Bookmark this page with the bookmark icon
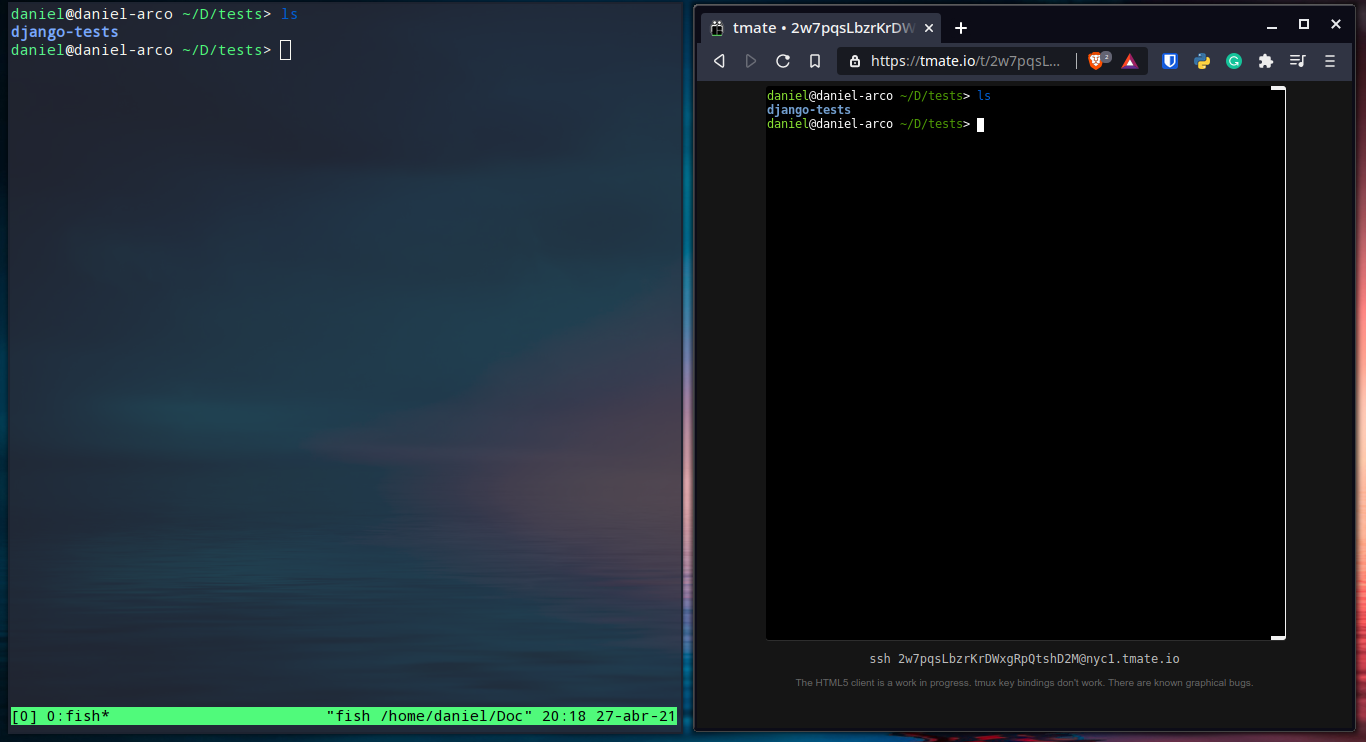This screenshot has height=742, width=1366. coord(815,61)
